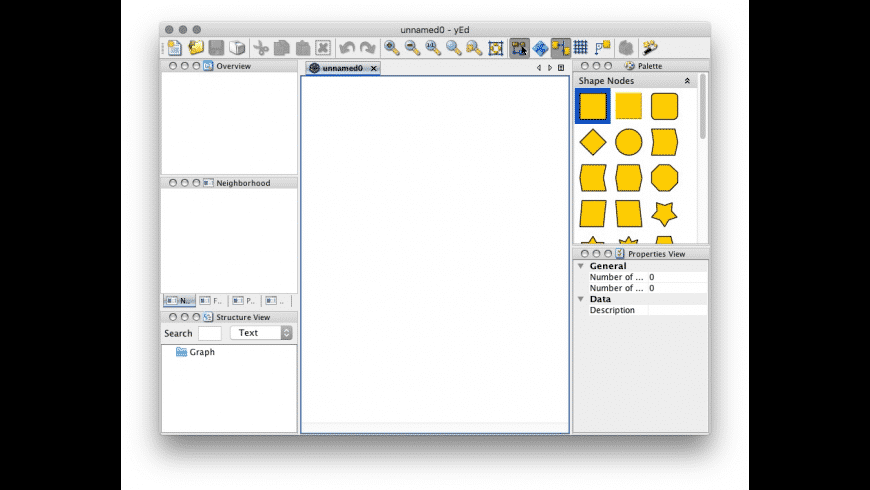Viewport: 870px width, 490px height.
Task: Select the selected rectangle shape node
Action: pos(593,106)
